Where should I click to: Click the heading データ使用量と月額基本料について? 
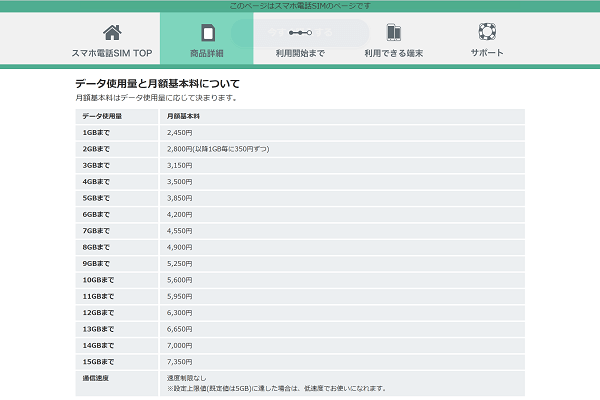click(x=157, y=84)
